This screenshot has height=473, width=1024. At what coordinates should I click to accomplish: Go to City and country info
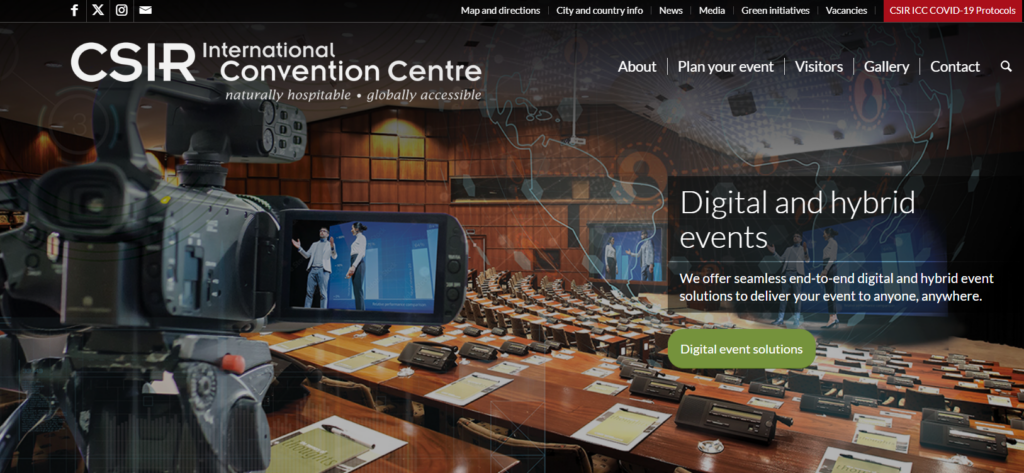600,10
